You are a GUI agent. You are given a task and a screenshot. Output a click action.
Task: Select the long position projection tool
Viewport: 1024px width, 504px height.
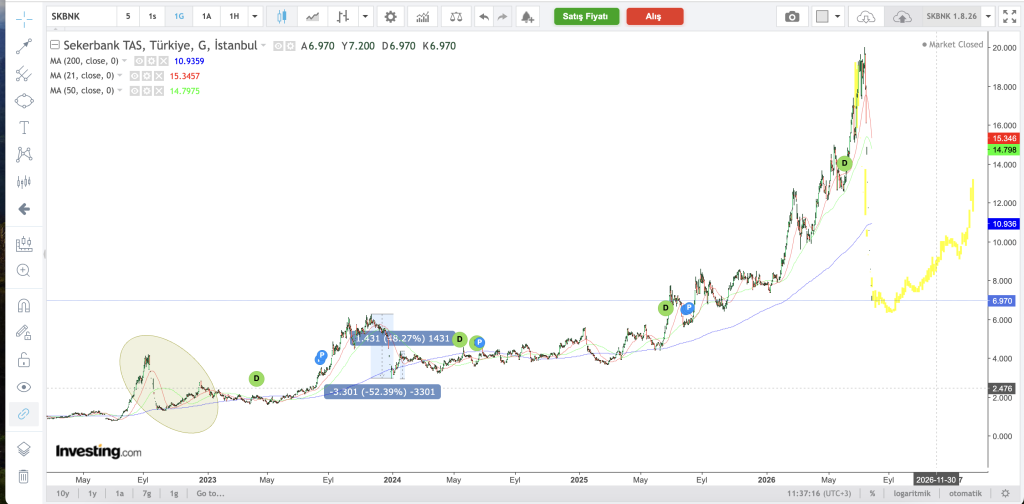tap(24, 181)
